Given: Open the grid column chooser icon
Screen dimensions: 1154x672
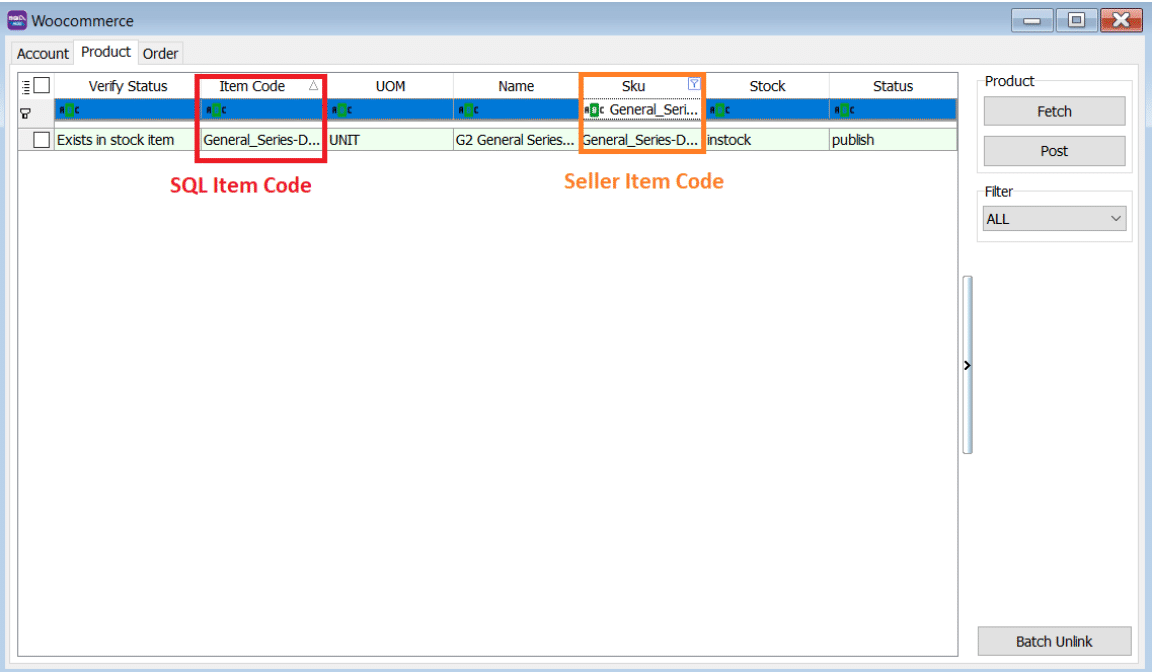Looking at the screenshot, I should [x=26, y=86].
